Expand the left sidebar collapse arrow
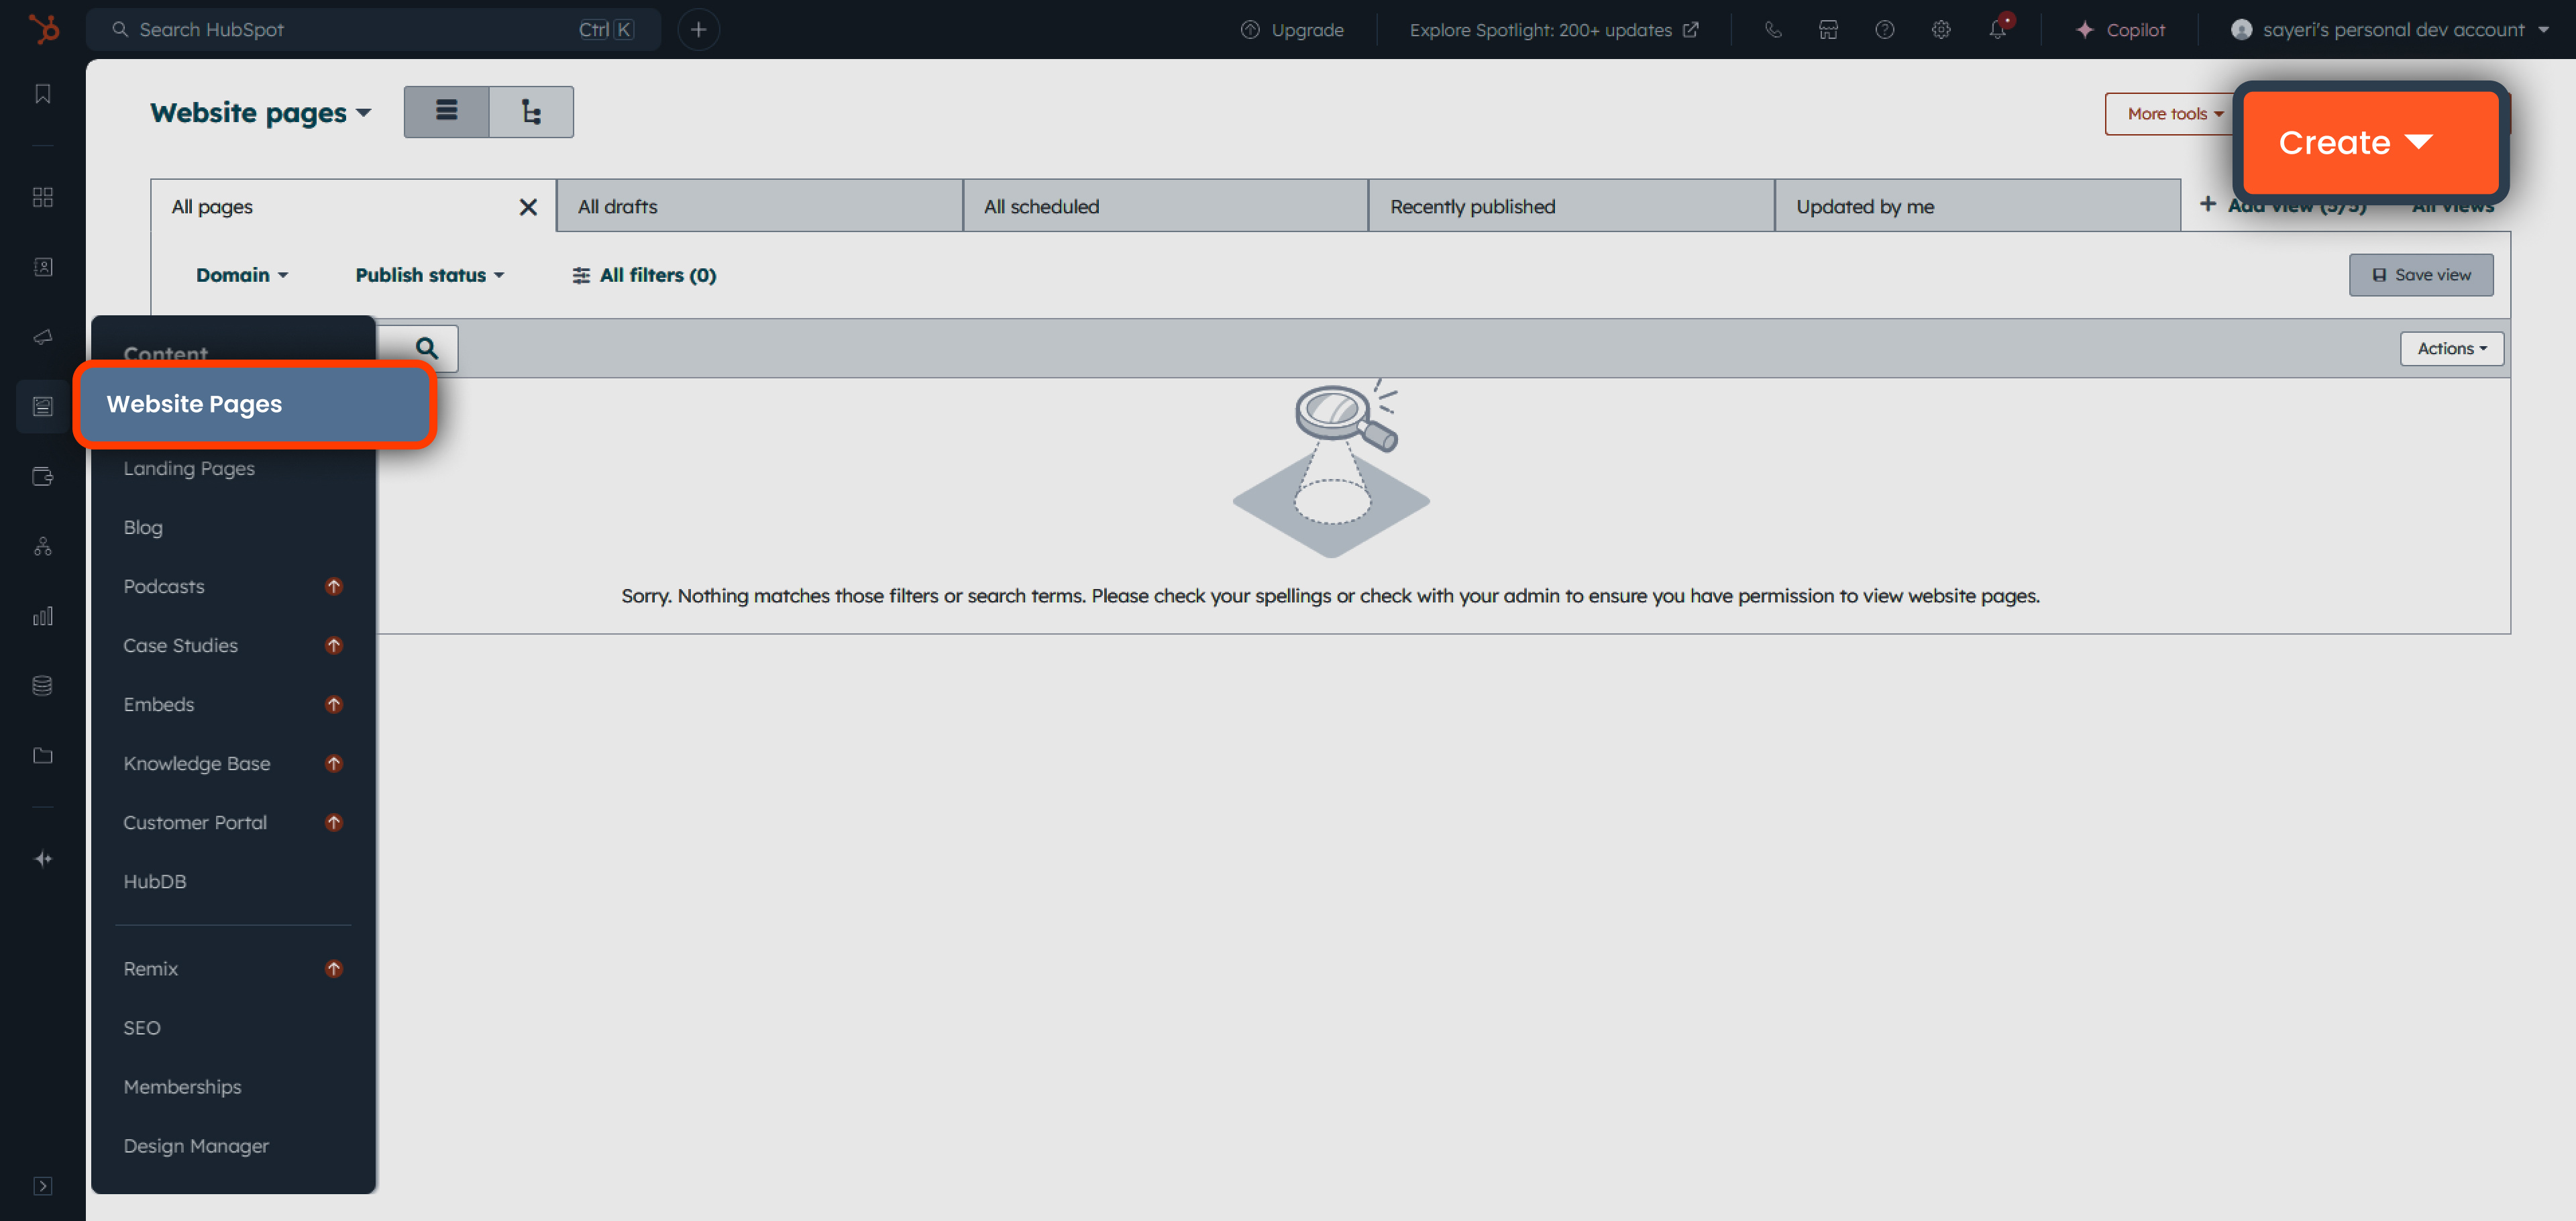The width and height of the screenshot is (2576, 1221). 43,1185
